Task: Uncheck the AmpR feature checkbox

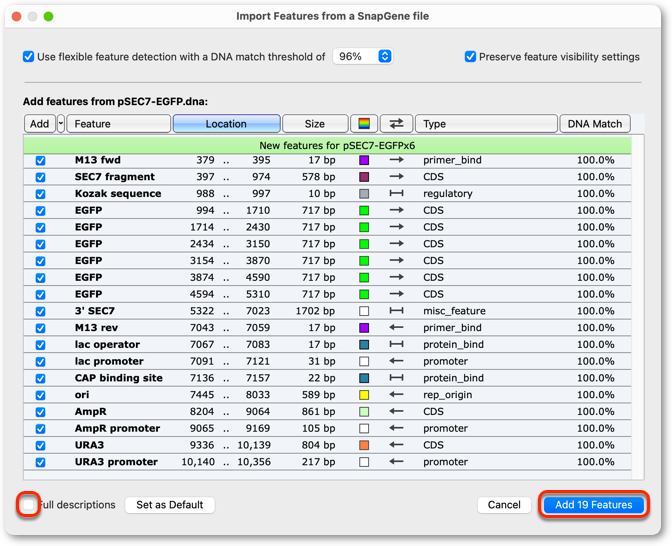Action: tap(40, 411)
